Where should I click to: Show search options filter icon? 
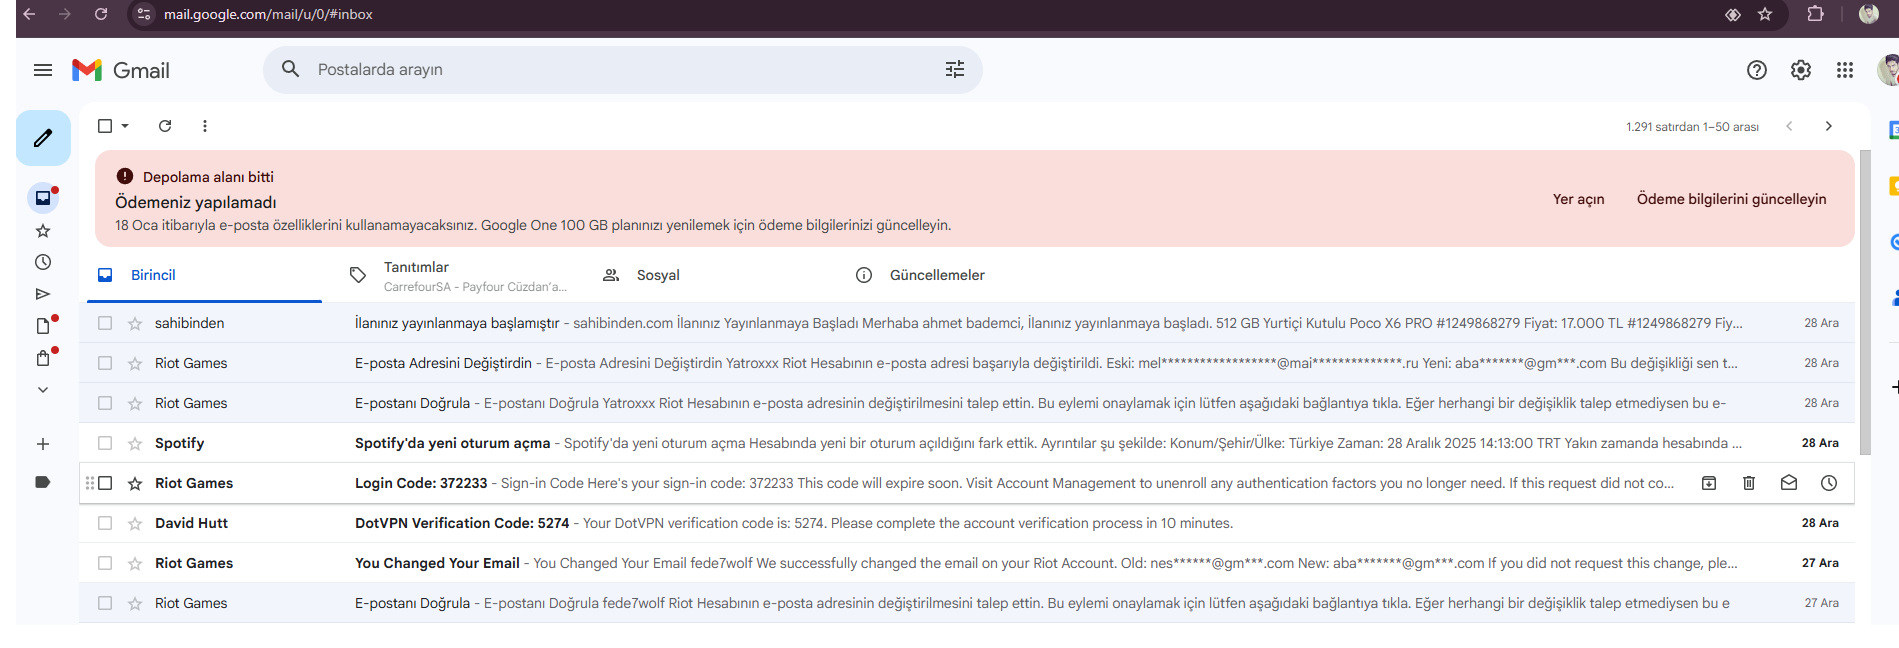[955, 69]
